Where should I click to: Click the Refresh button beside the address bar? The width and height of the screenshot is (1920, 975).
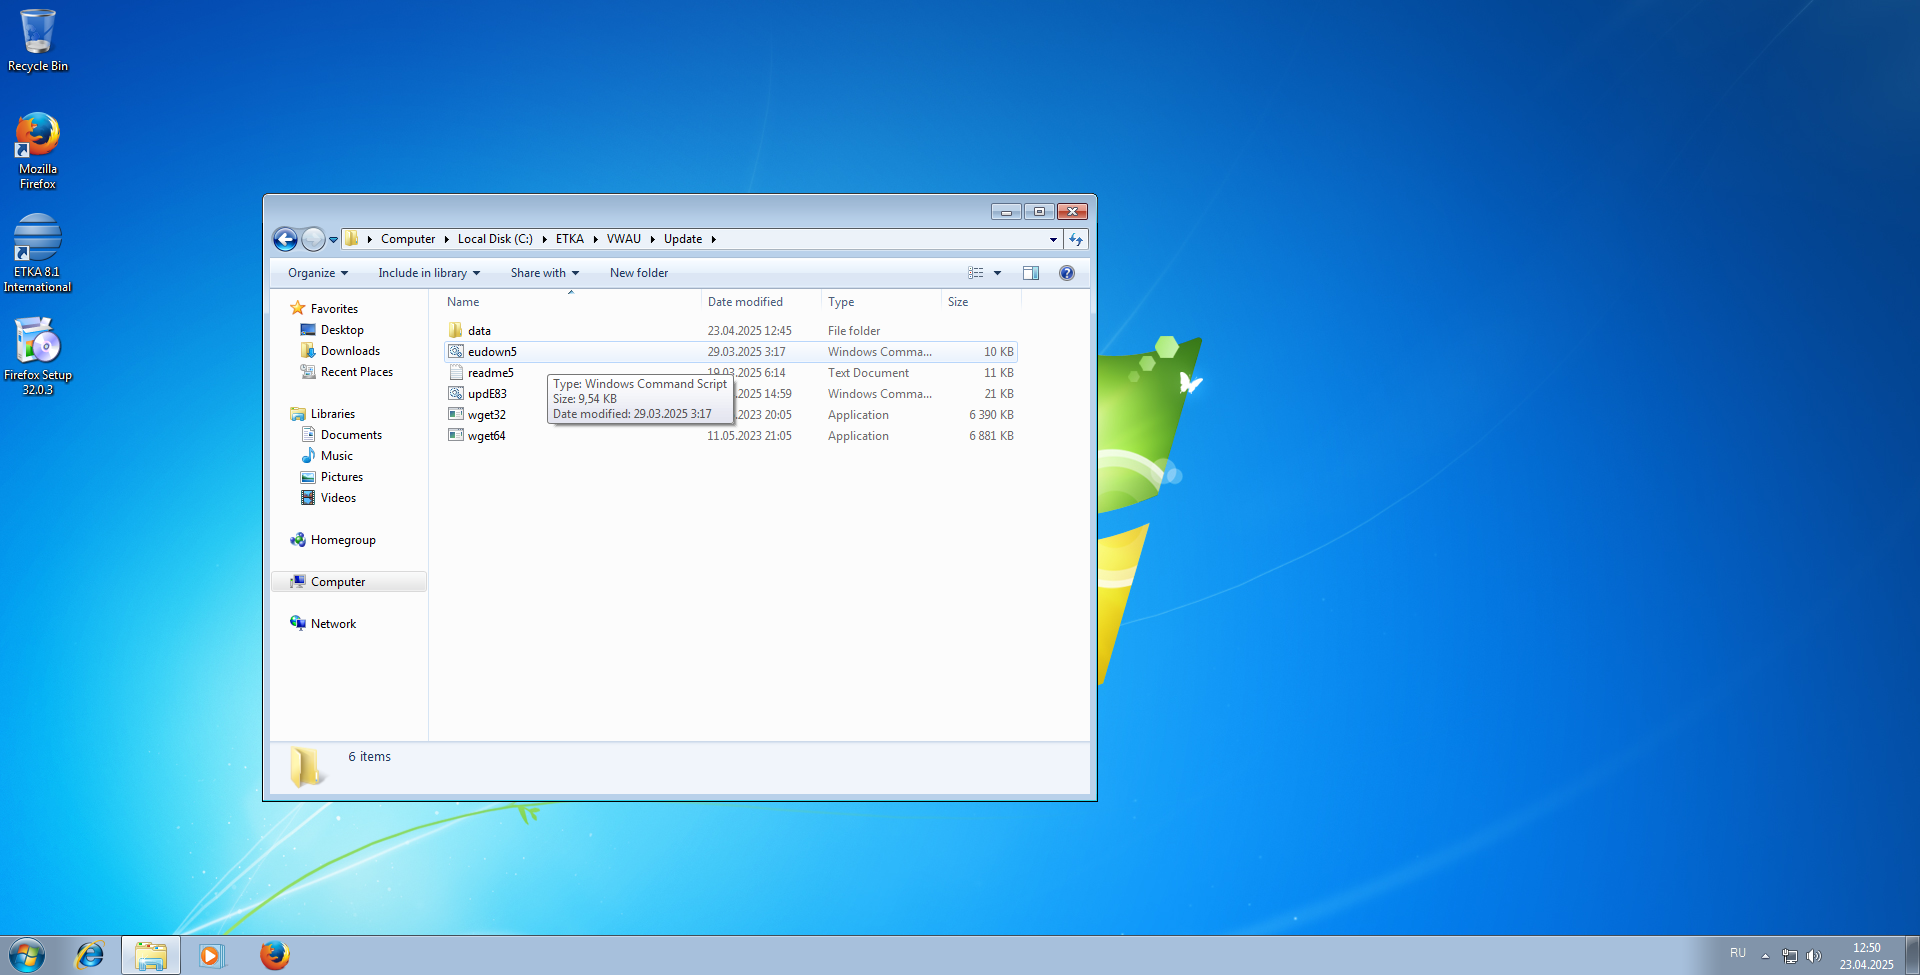tap(1076, 239)
